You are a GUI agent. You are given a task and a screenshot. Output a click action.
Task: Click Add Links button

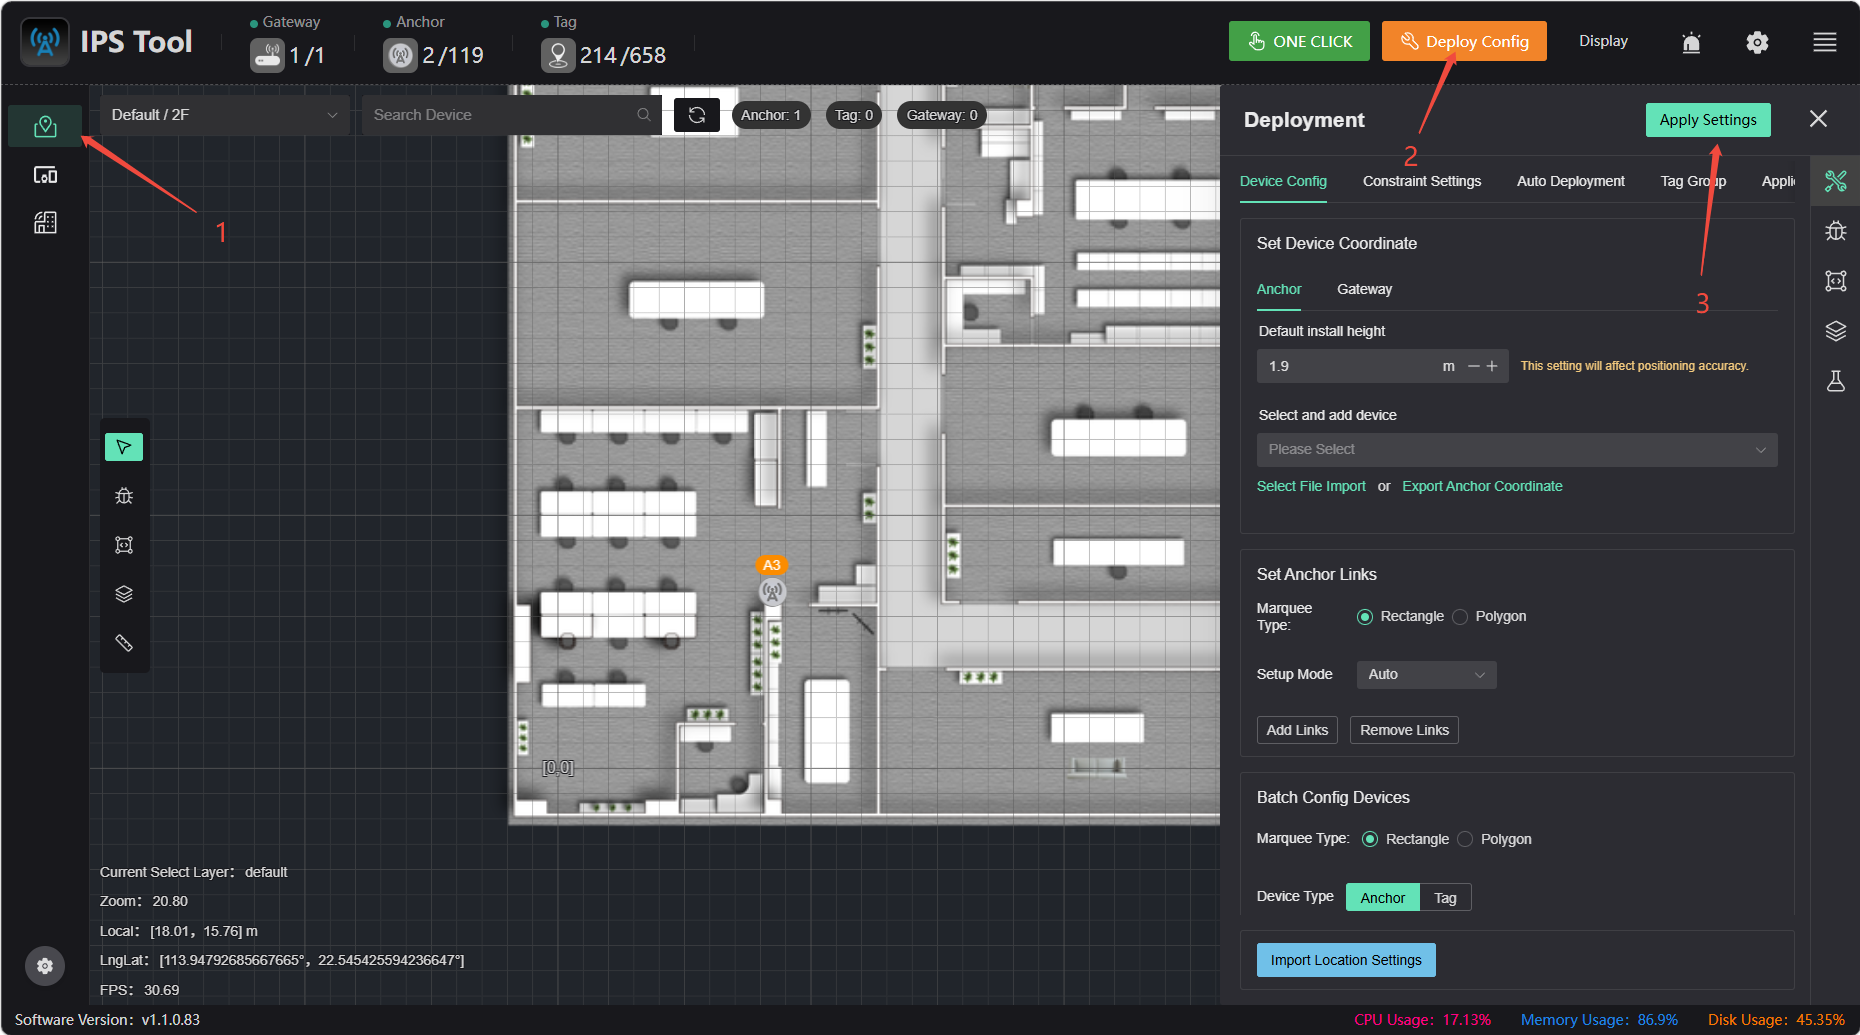(1297, 730)
